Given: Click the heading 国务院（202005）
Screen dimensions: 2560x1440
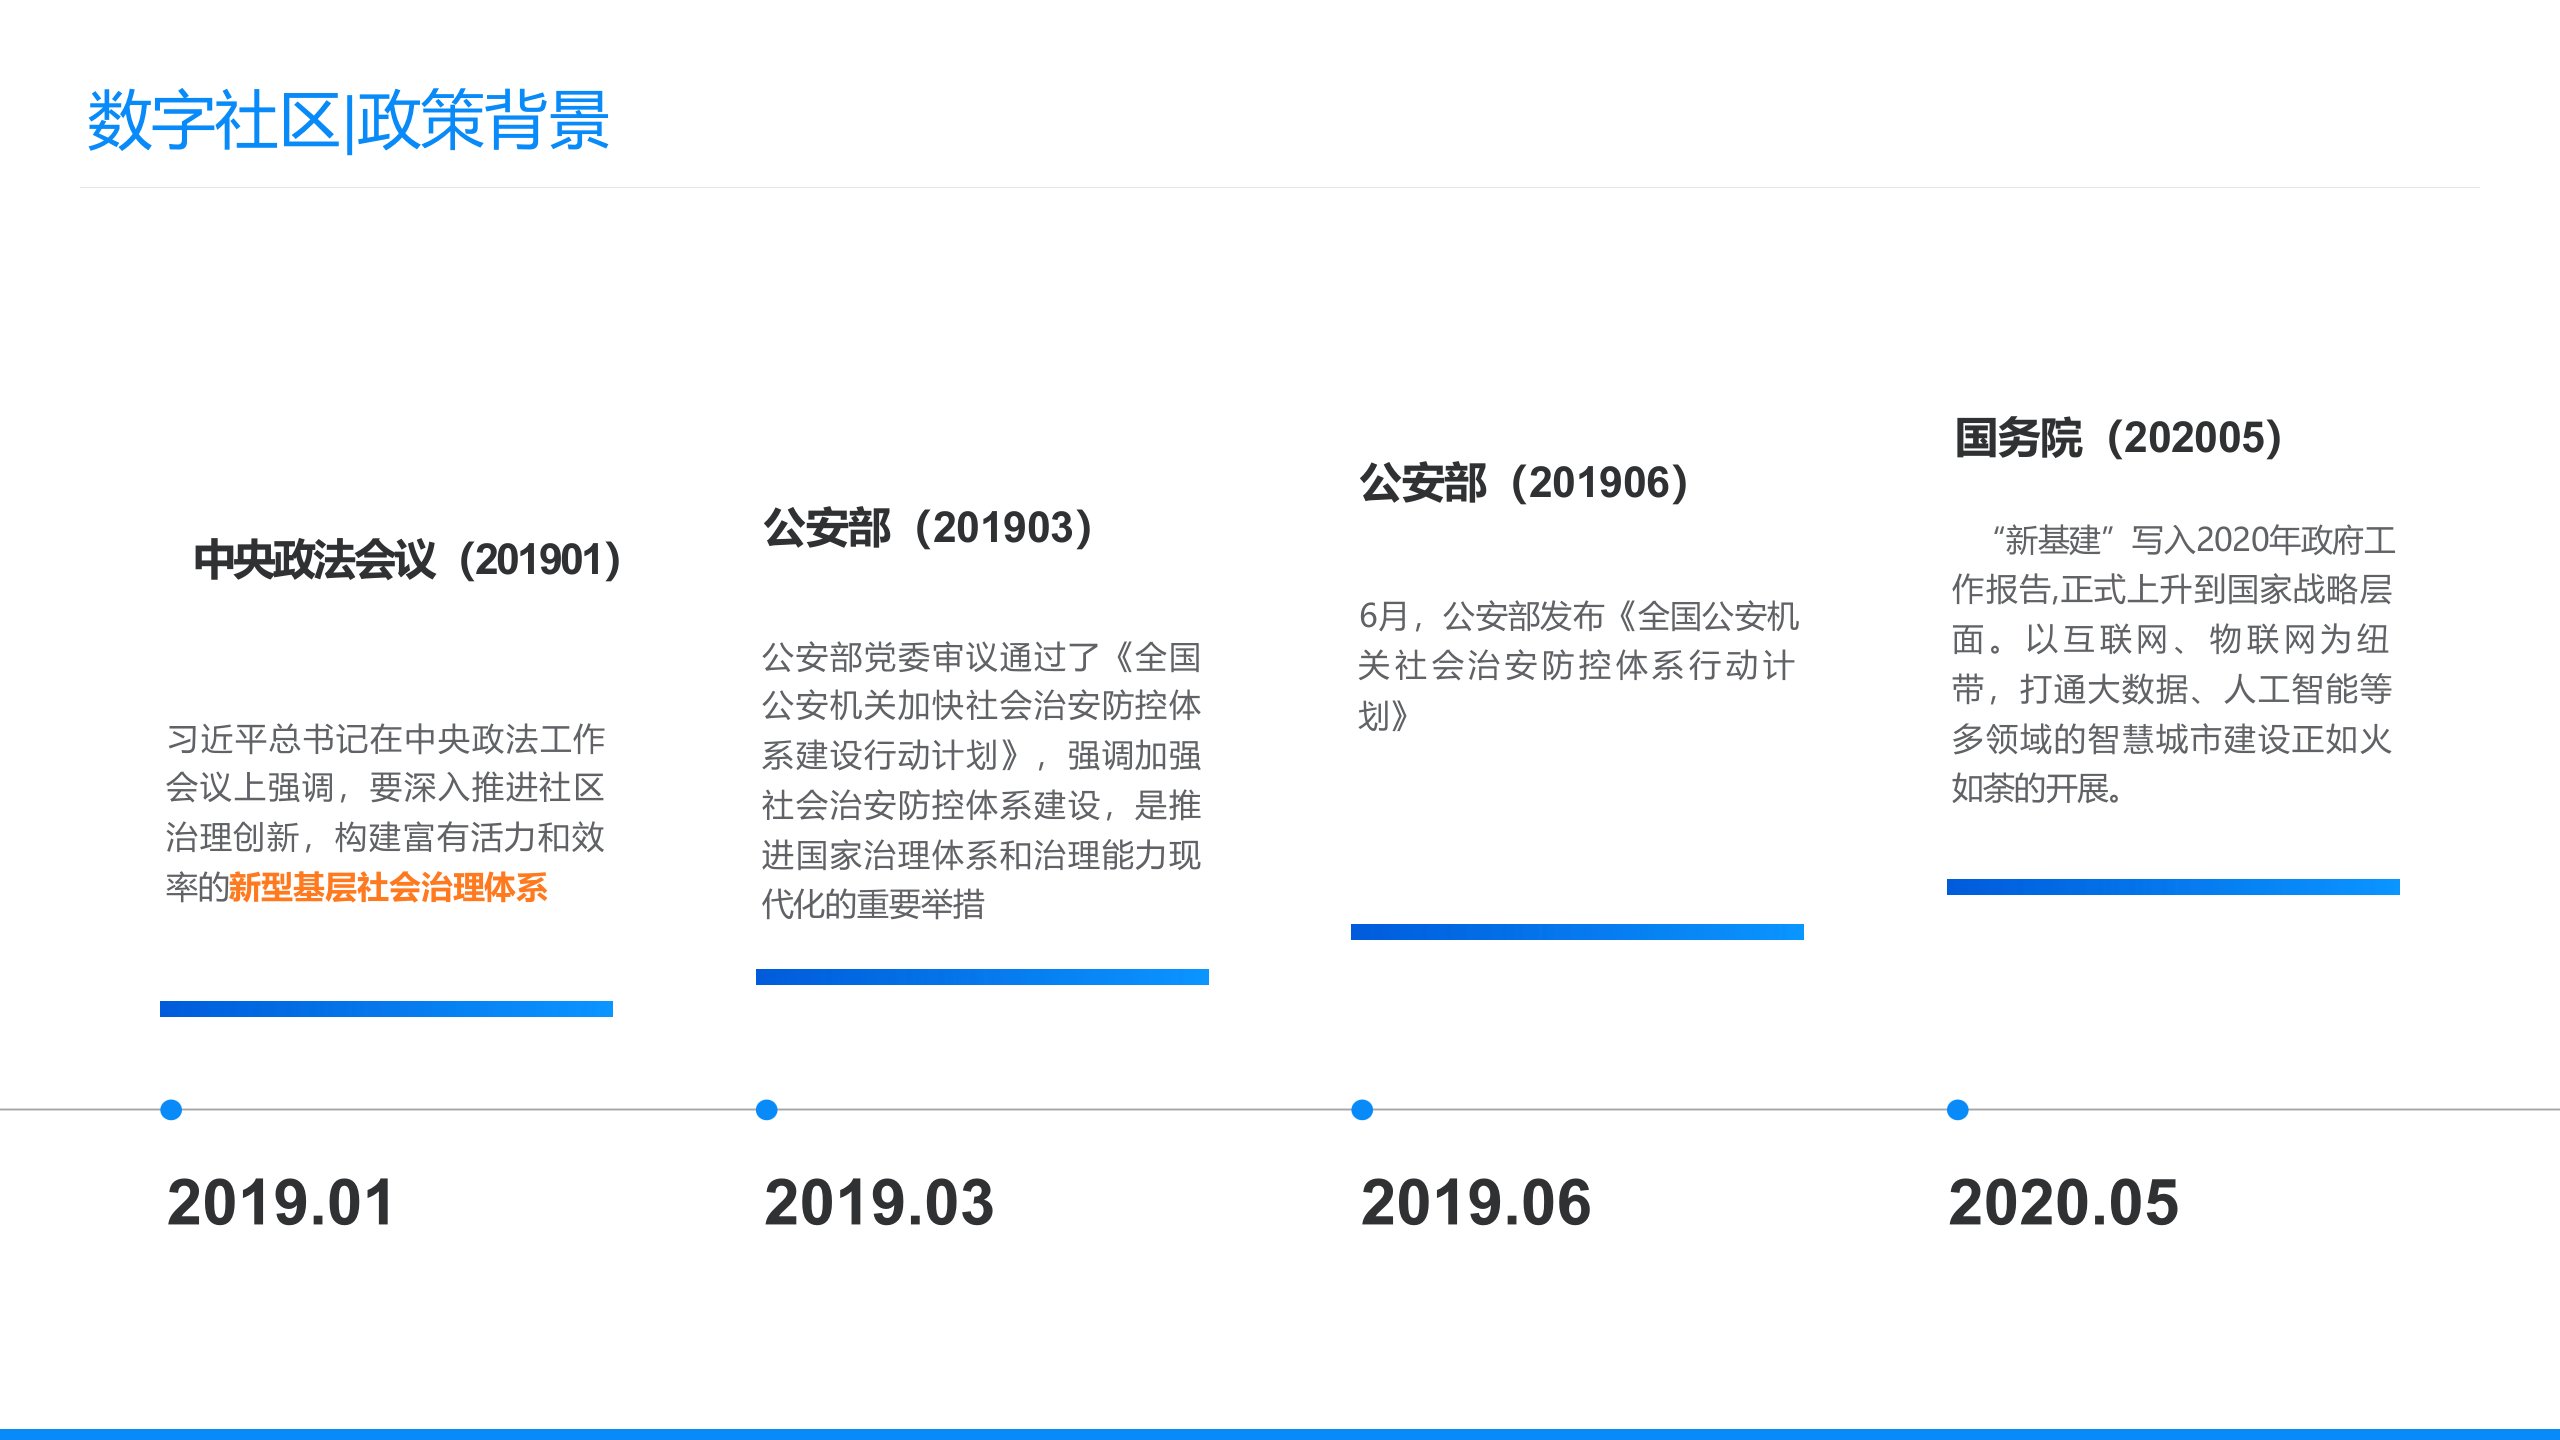Looking at the screenshot, I should [2119, 438].
